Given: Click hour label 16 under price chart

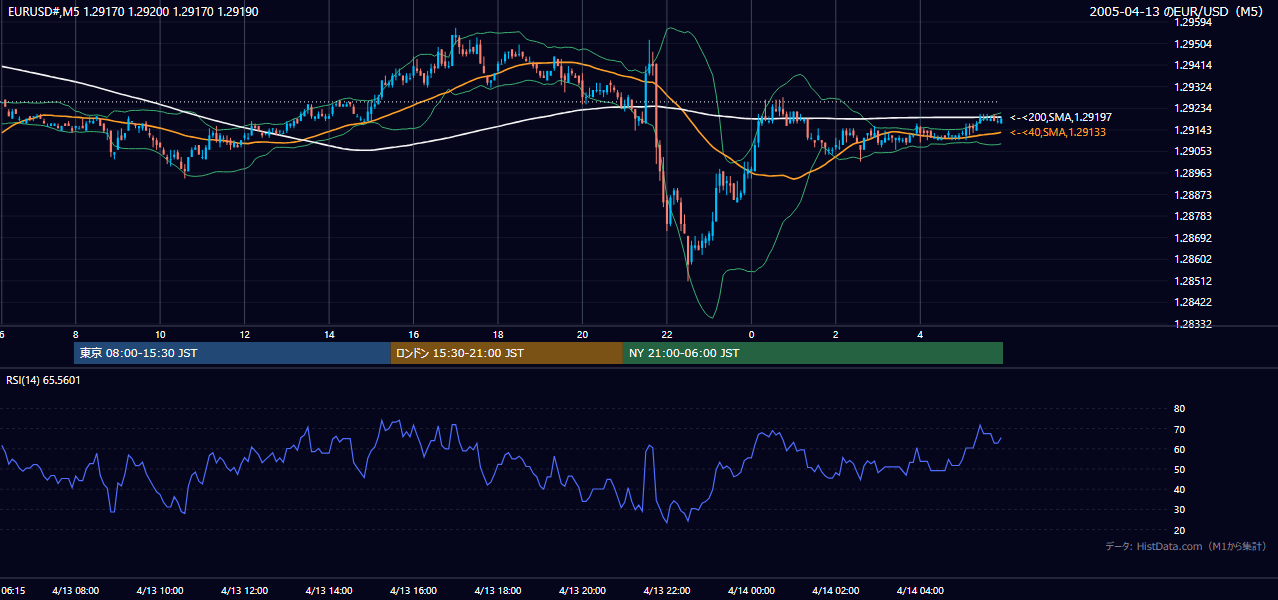Looking at the screenshot, I should click(x=413, y=334).
